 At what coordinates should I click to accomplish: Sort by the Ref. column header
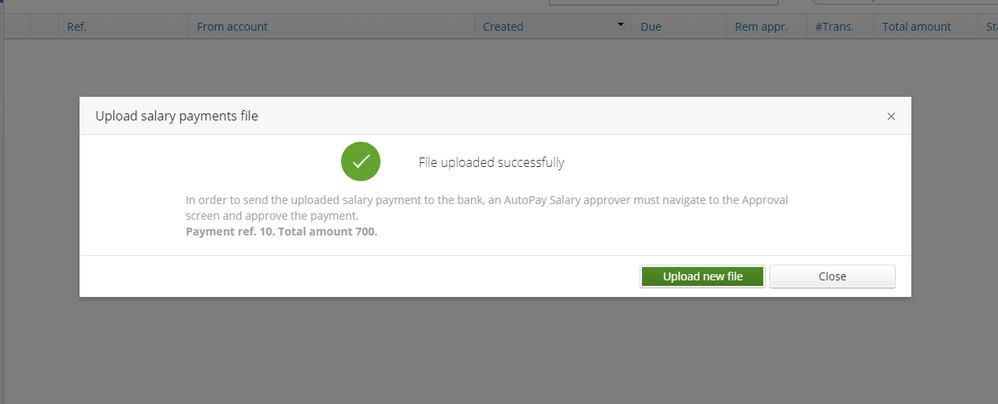click(x=76, y=27)
